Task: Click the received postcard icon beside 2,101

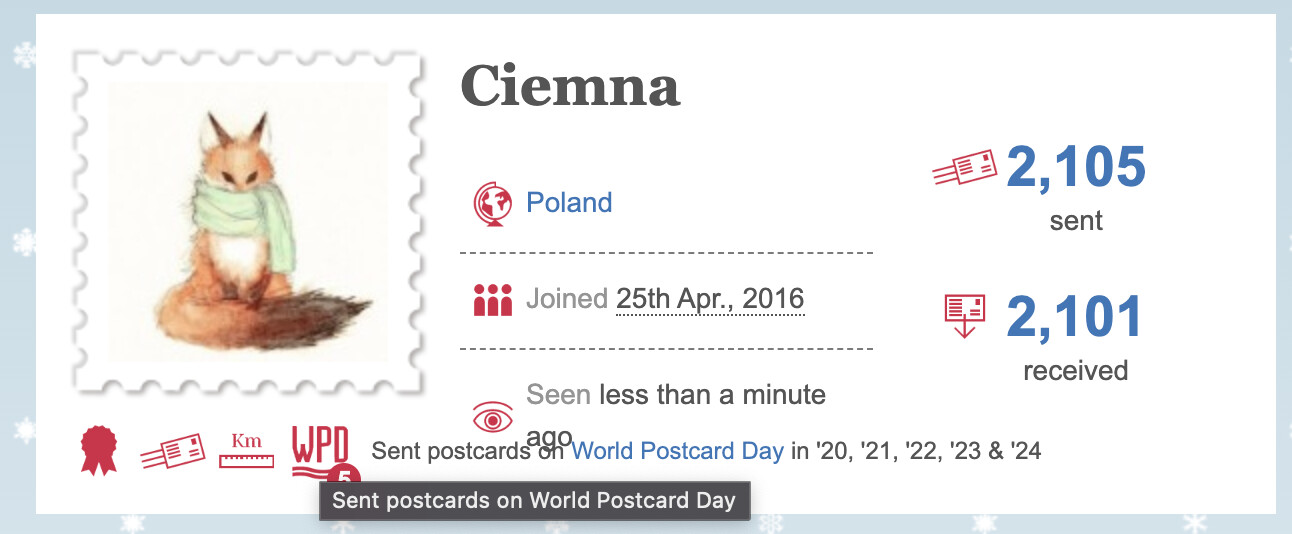Action: pyautogui.click(x=965, y=316)
